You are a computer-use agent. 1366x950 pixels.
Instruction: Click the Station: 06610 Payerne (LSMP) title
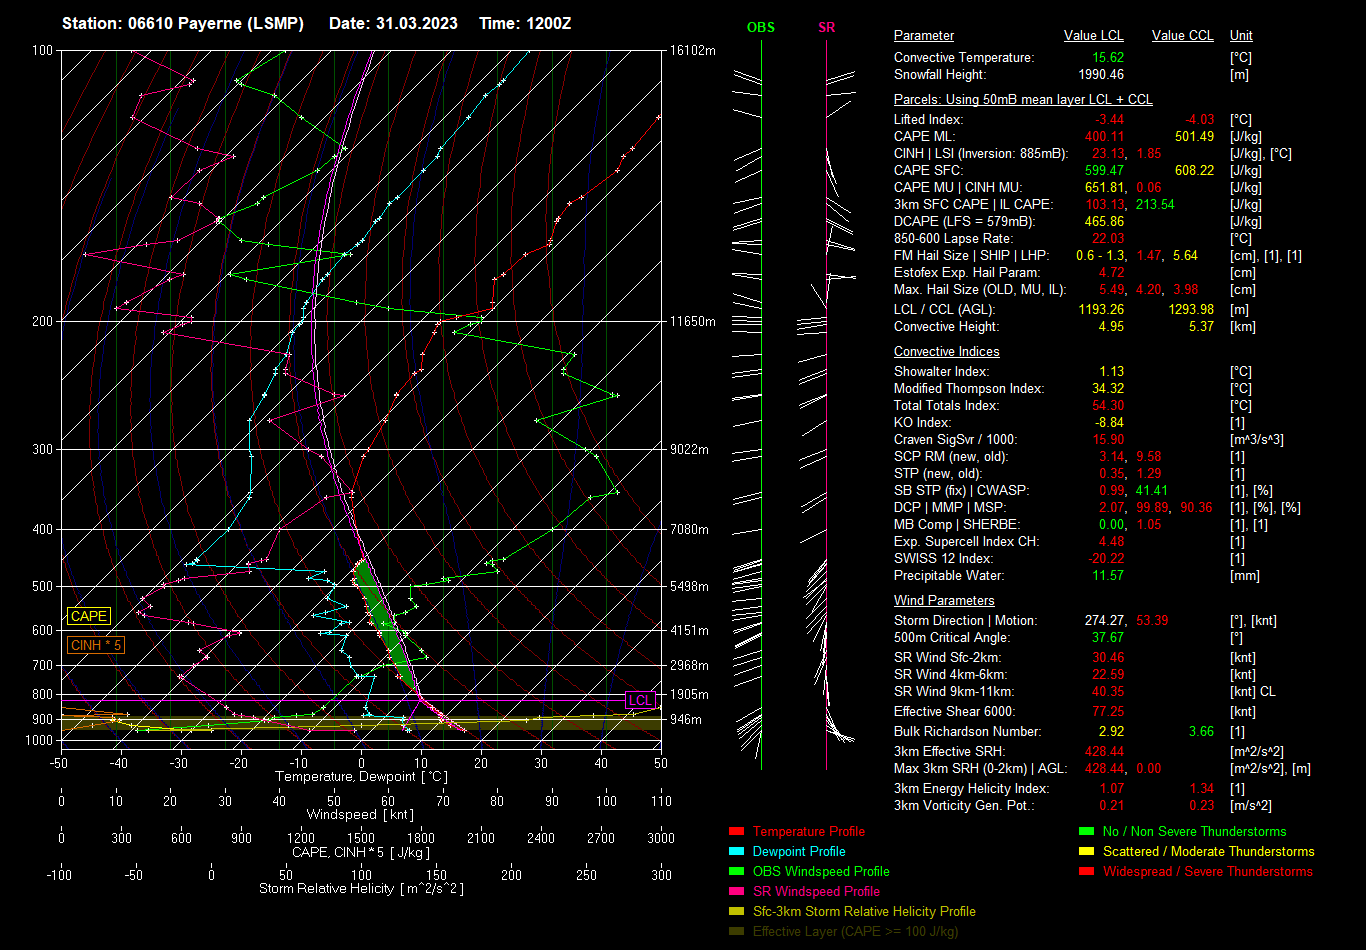click(183, 23)
